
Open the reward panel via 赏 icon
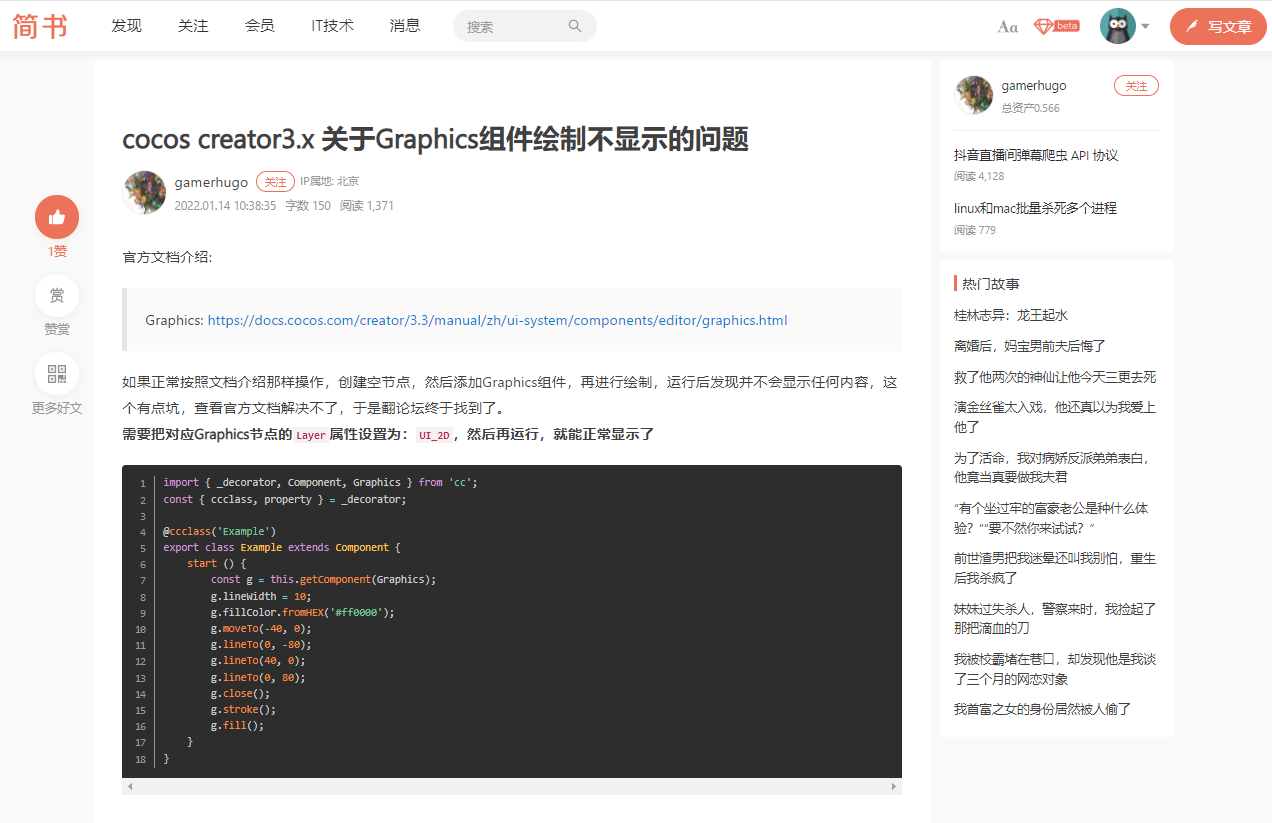click(x=57, y=295)
